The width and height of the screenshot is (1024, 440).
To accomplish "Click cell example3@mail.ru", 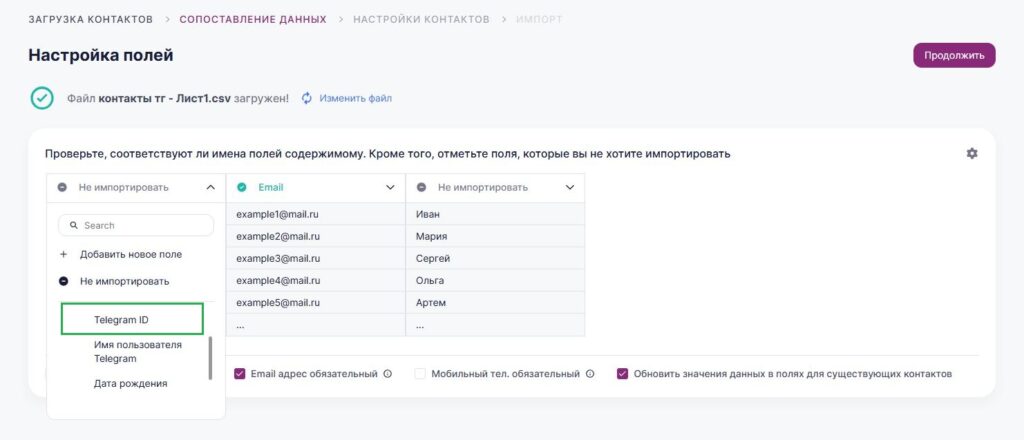I will click(x=315, y=258).
